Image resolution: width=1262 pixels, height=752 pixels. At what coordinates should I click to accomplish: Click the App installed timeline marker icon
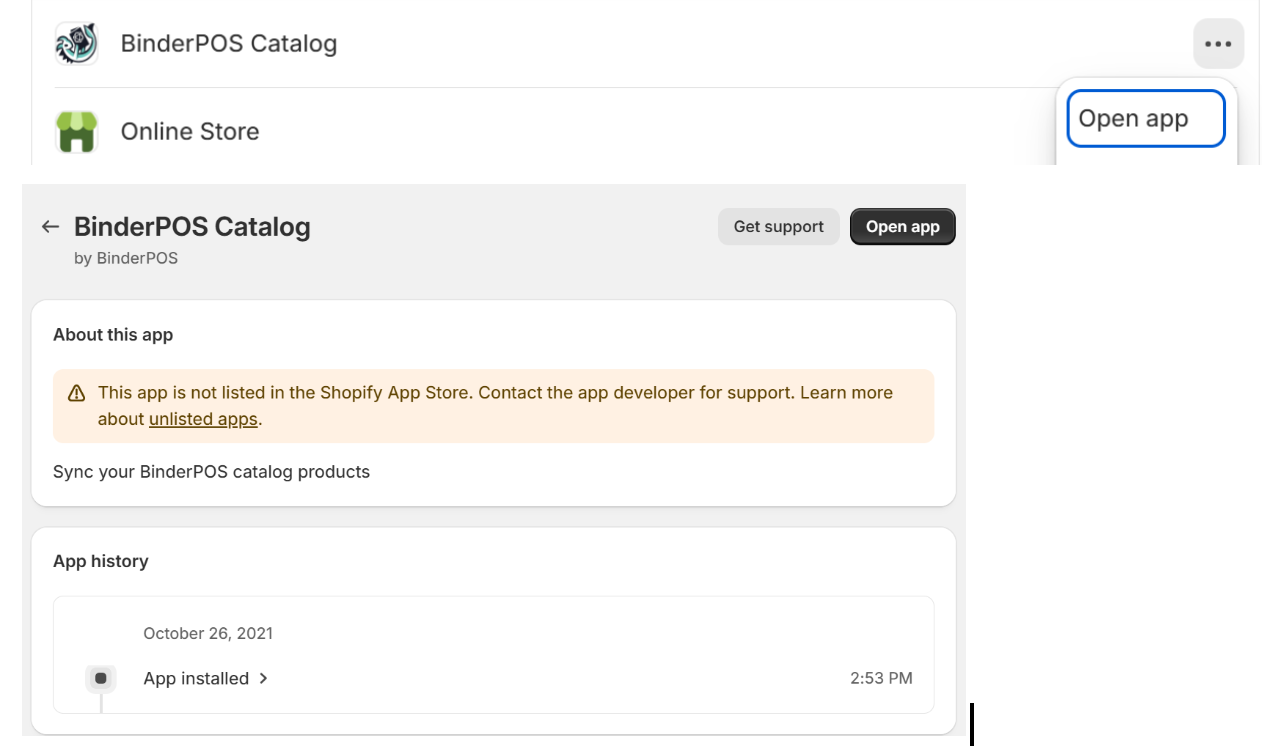101,678
